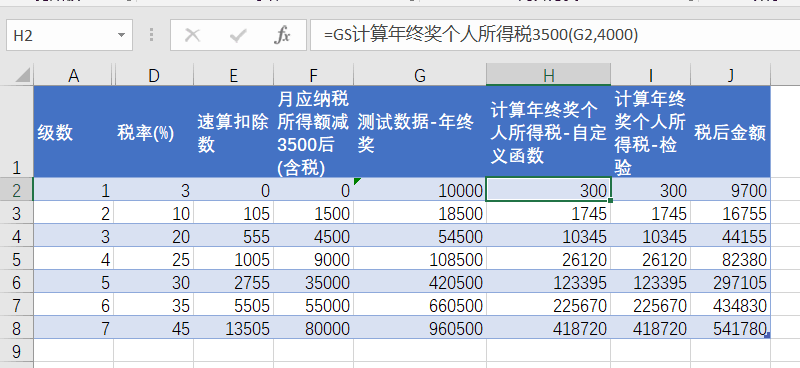Click cell G4 with value 54500

pyautogui.click(x=420, y=236)
